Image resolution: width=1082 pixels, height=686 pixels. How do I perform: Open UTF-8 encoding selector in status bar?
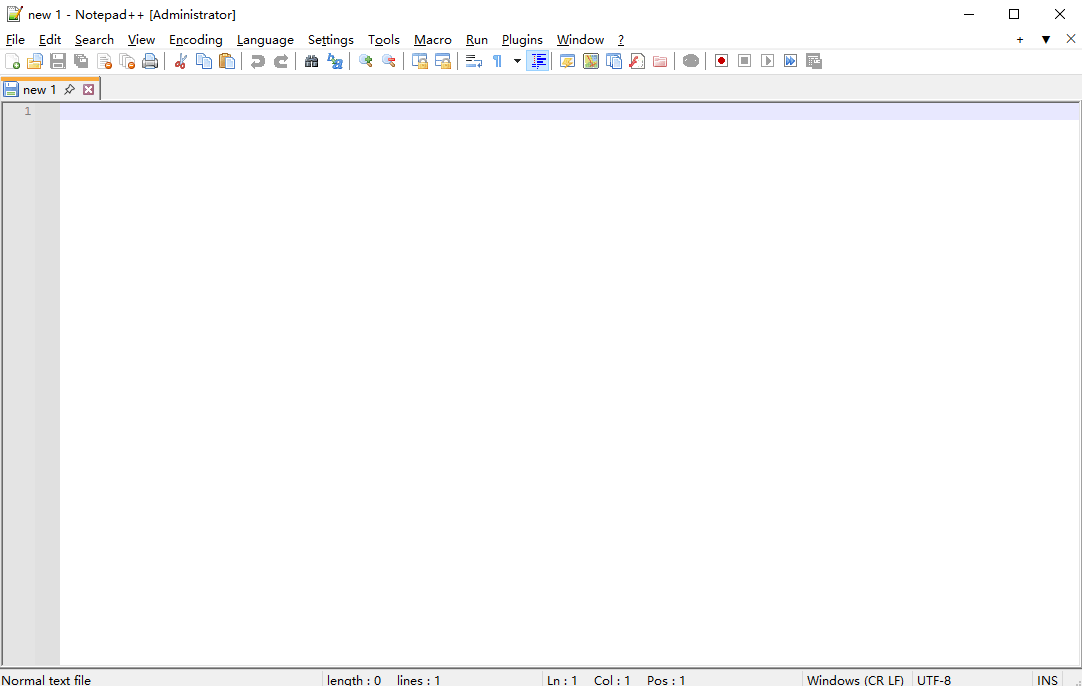(934, 679)
